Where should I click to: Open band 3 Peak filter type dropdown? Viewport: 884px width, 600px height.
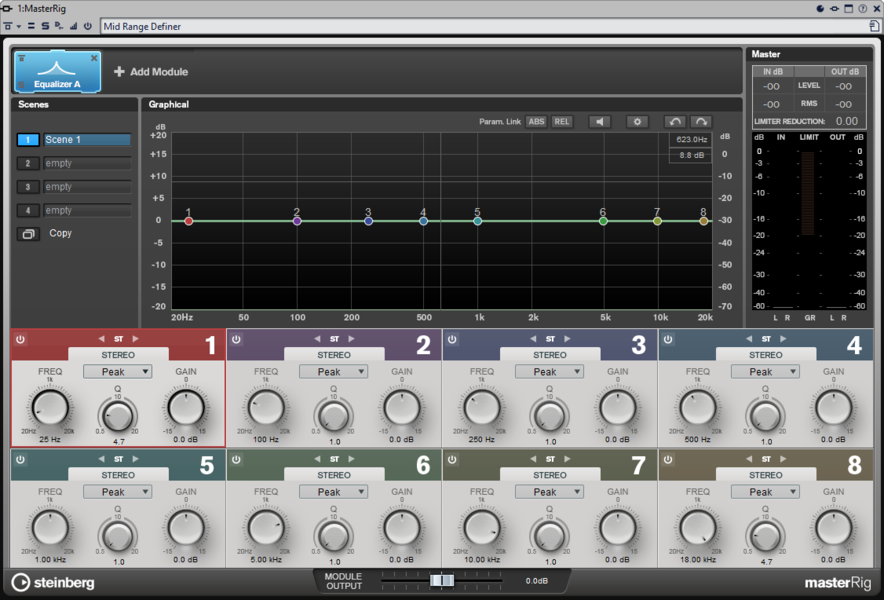coord(549,372)
